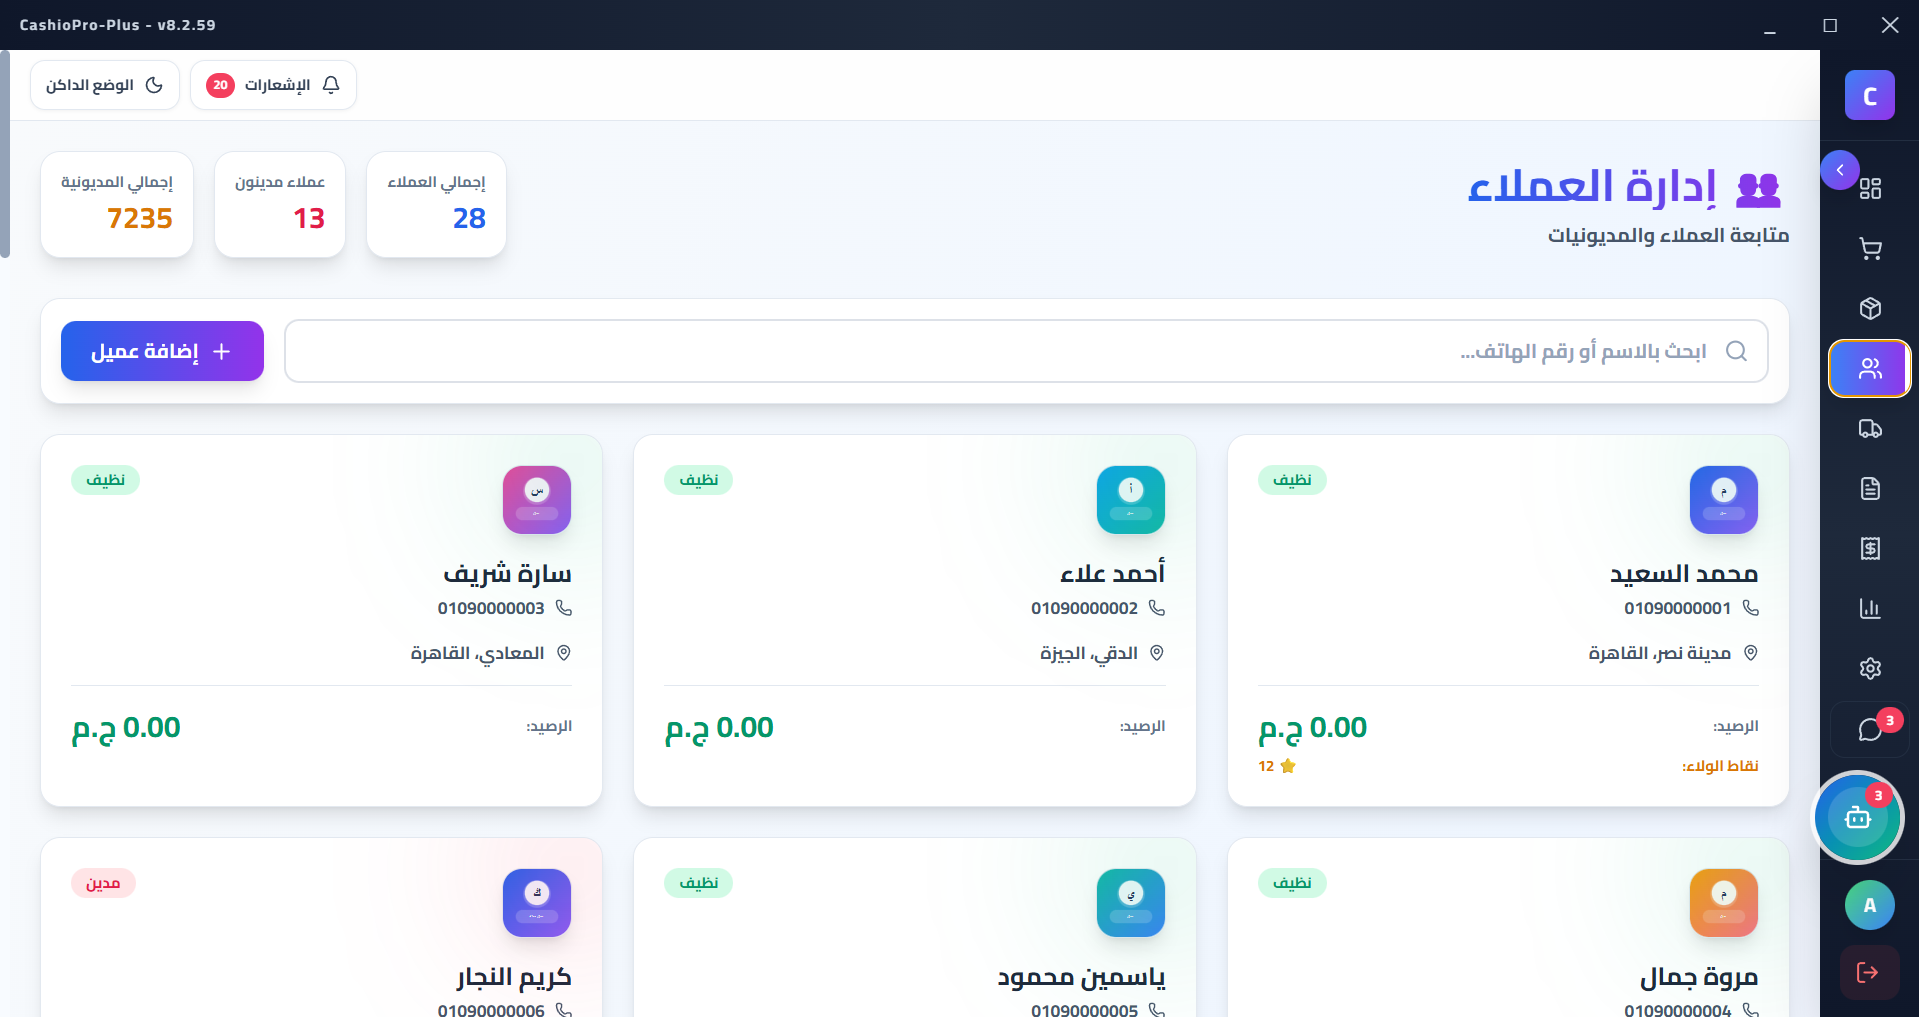Click location pin beside مدينة نصر، القاهرة
1919x1017 pixels.
point(1750,653)
